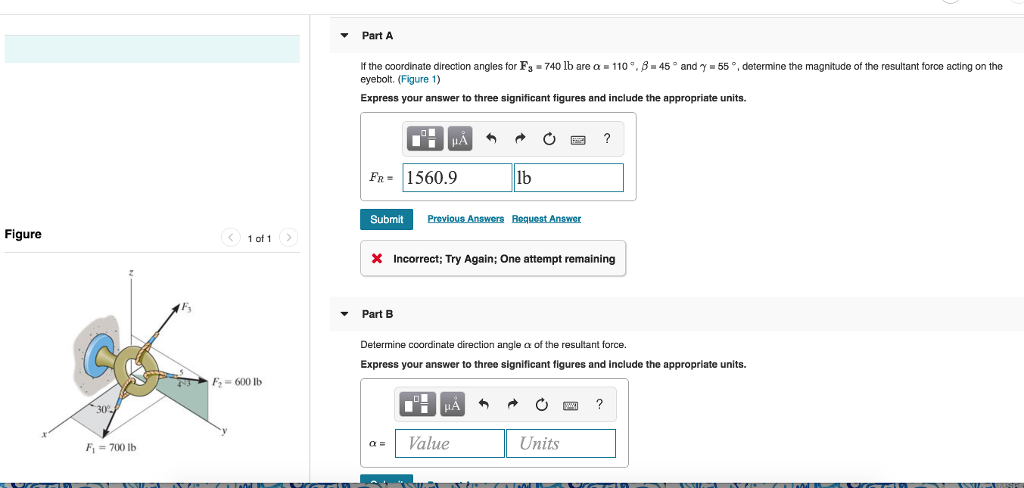Click the '1 of 1' figure counter text
This screenshot has width=1024, height=488.
click(260, 238)
